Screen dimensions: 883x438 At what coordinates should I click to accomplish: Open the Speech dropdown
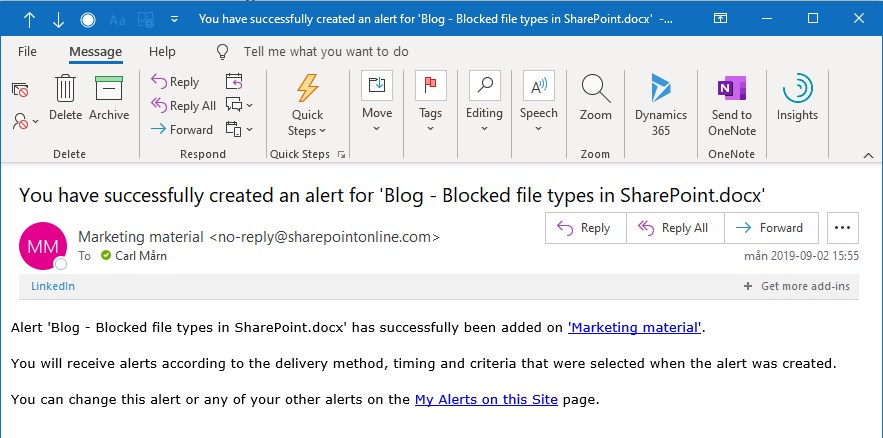point(538,102)
